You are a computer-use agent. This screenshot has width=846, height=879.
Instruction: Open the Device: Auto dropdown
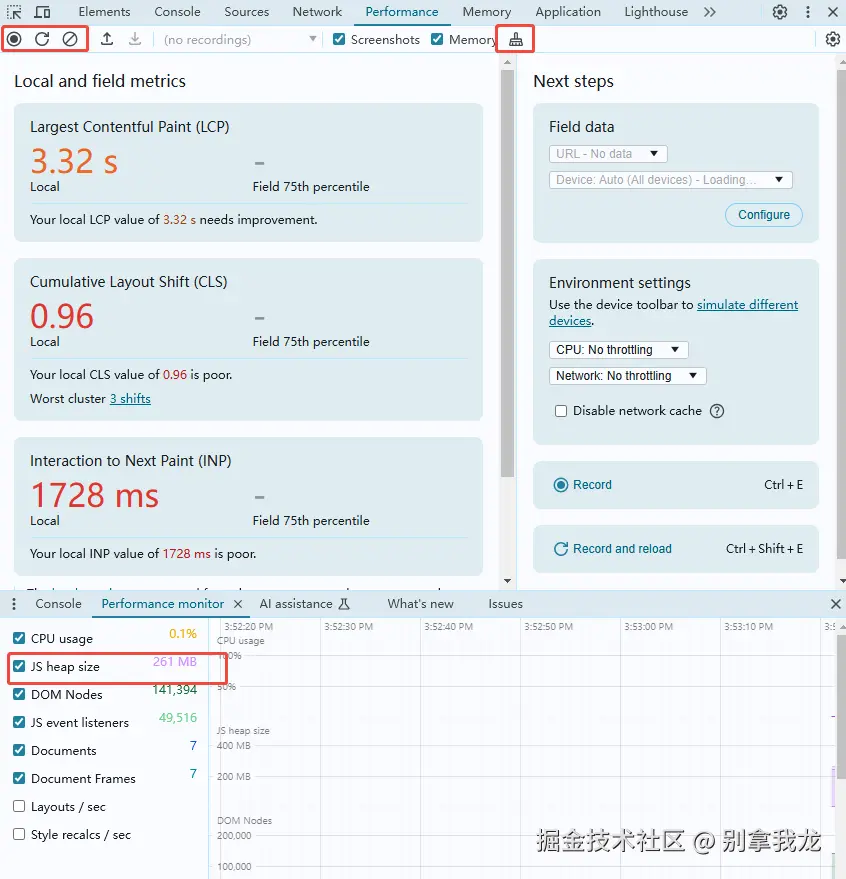671,180
